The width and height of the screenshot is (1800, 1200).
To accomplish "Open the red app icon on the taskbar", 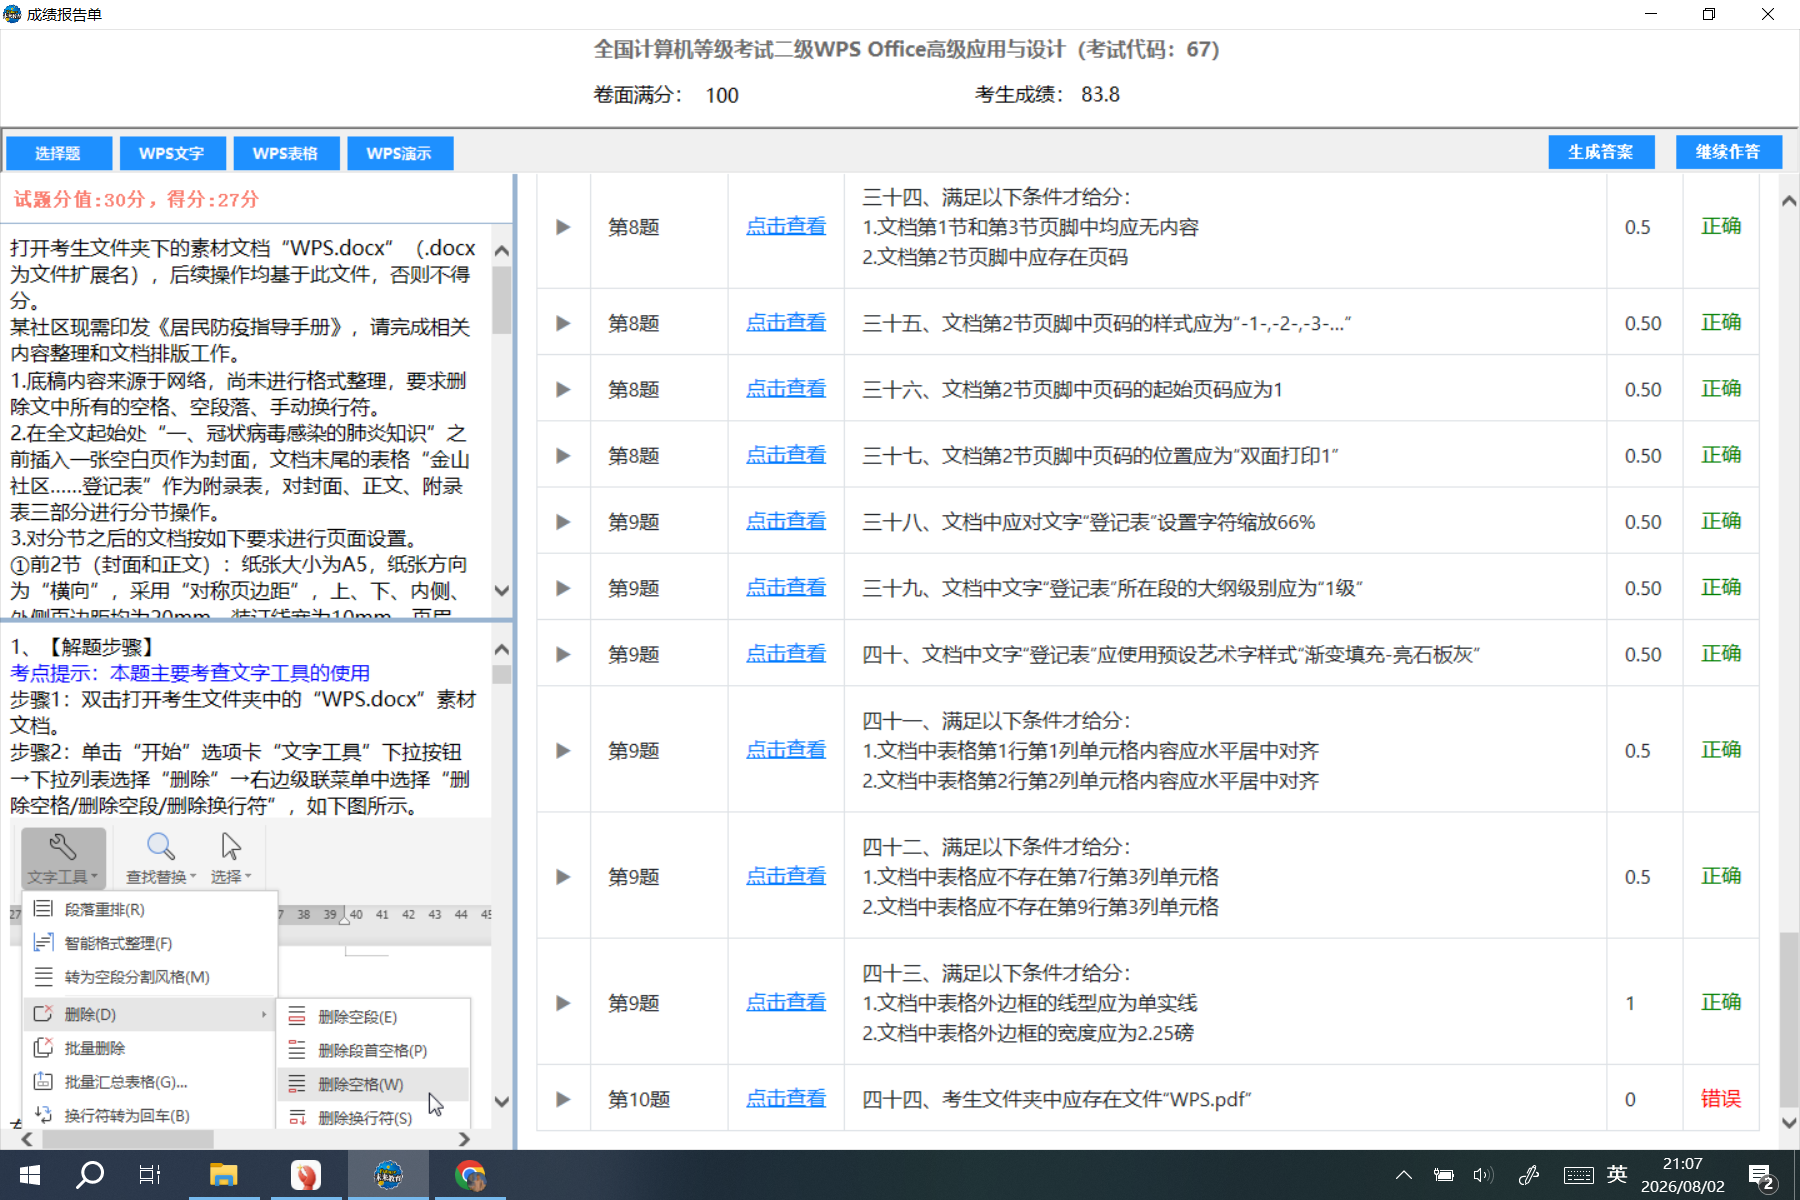I will [x=306, y=1175].
